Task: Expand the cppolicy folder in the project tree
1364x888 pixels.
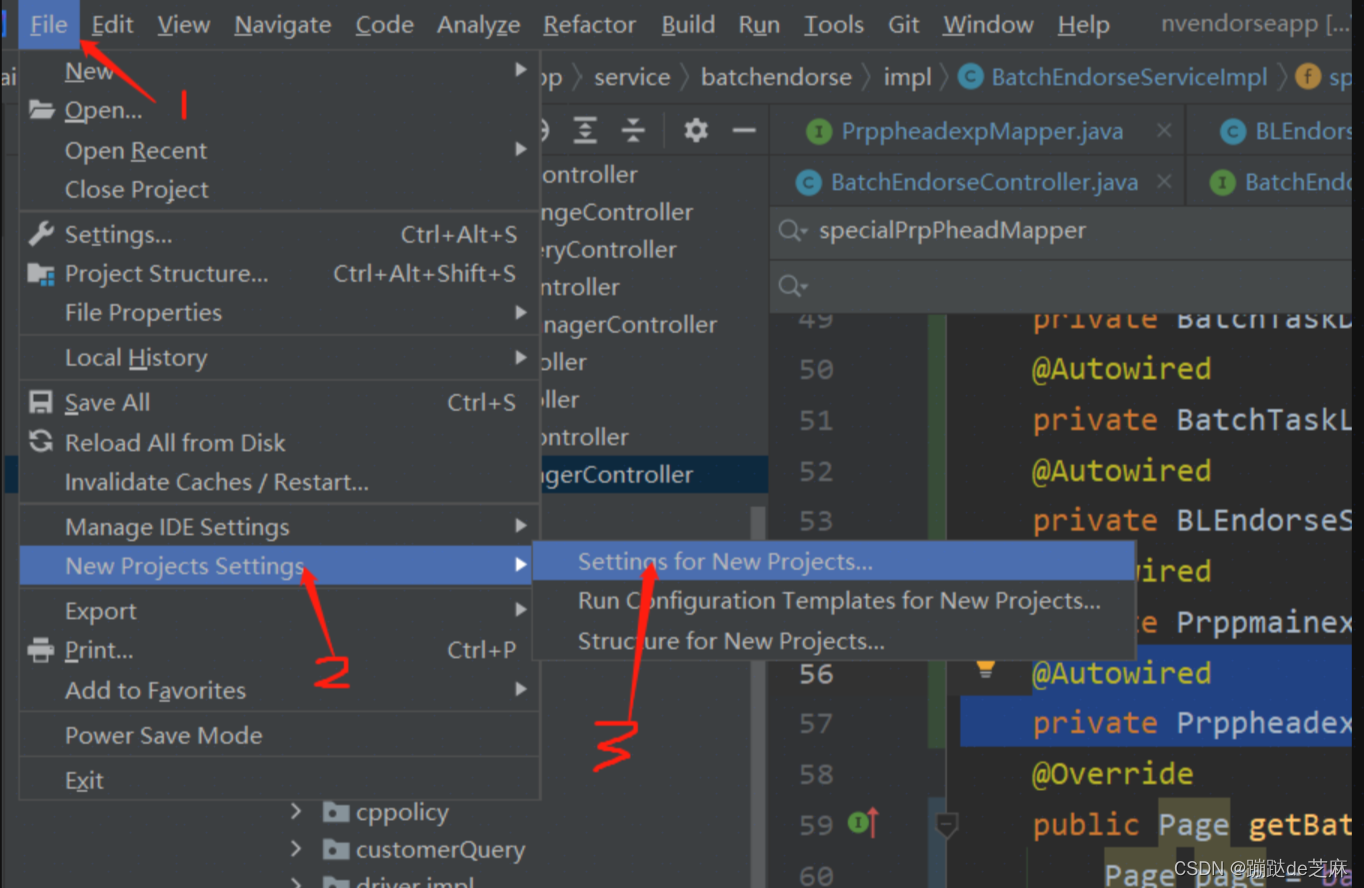Action: coord(297,811)
